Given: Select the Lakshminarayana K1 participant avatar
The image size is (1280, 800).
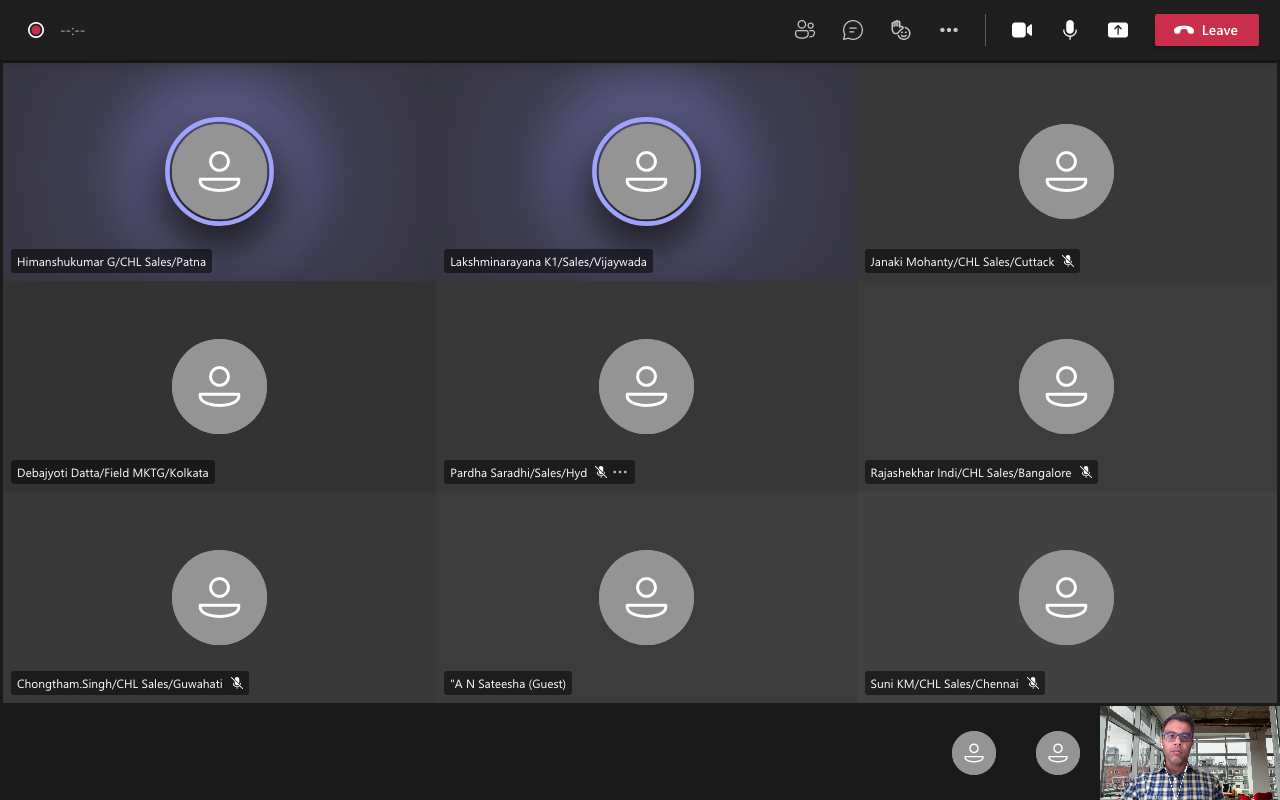Looking at the screenshot, I should point(646,171).
